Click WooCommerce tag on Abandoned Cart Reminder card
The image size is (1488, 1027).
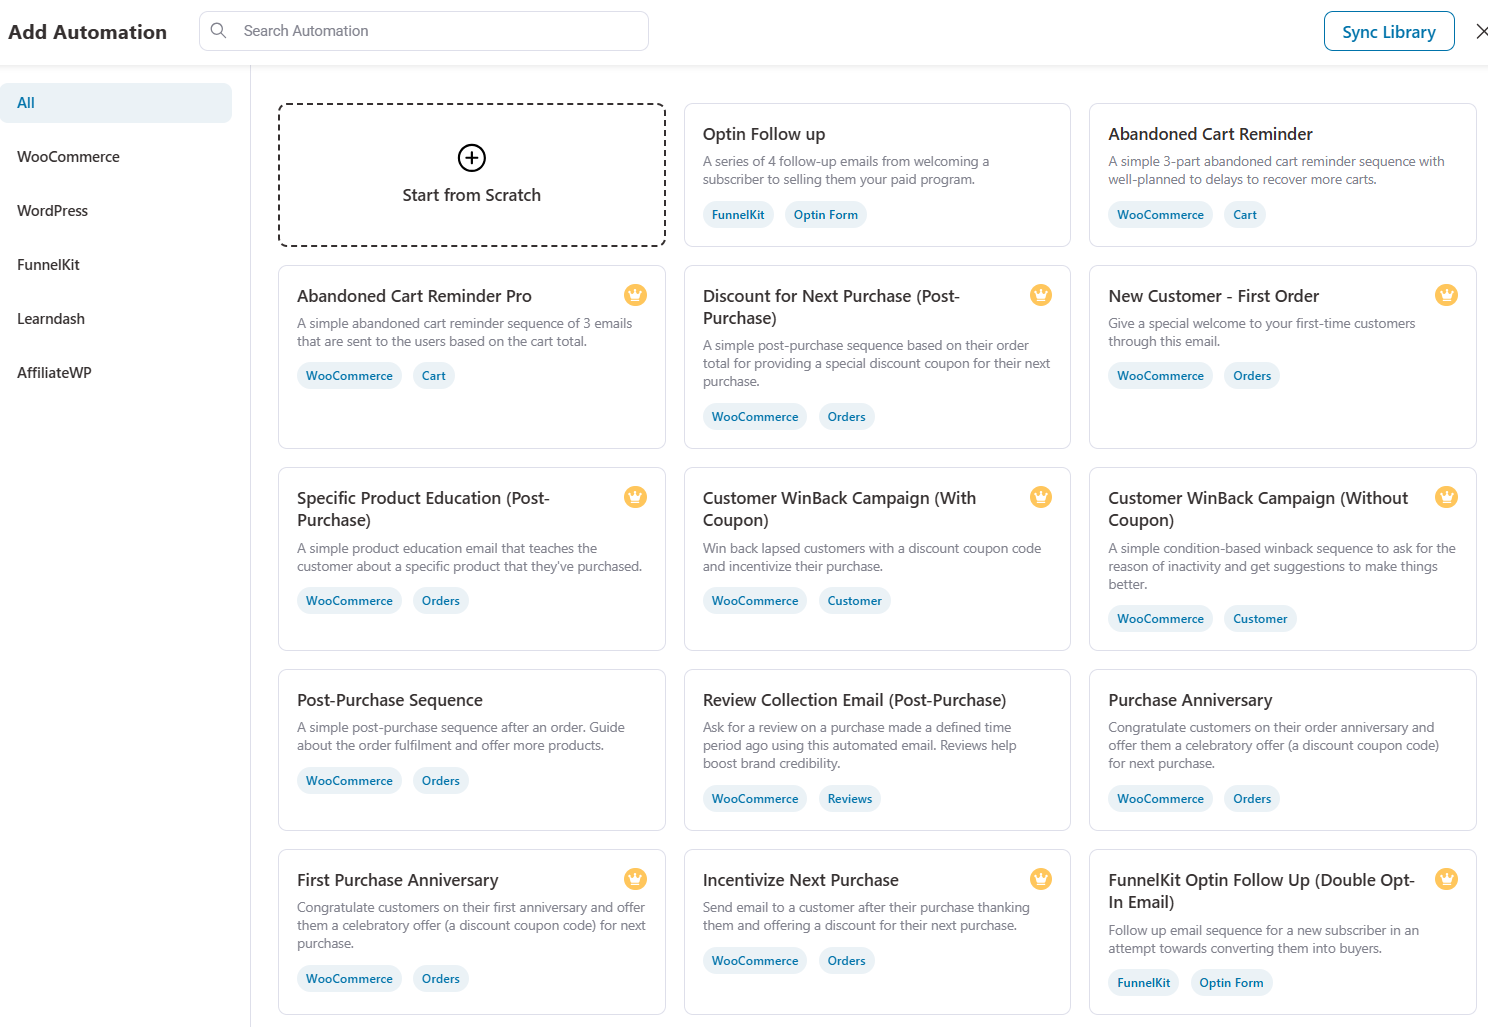pos(1160,215)
